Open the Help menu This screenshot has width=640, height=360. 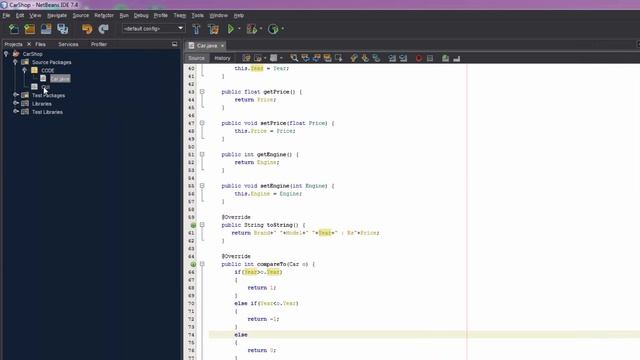click(239, 16)
